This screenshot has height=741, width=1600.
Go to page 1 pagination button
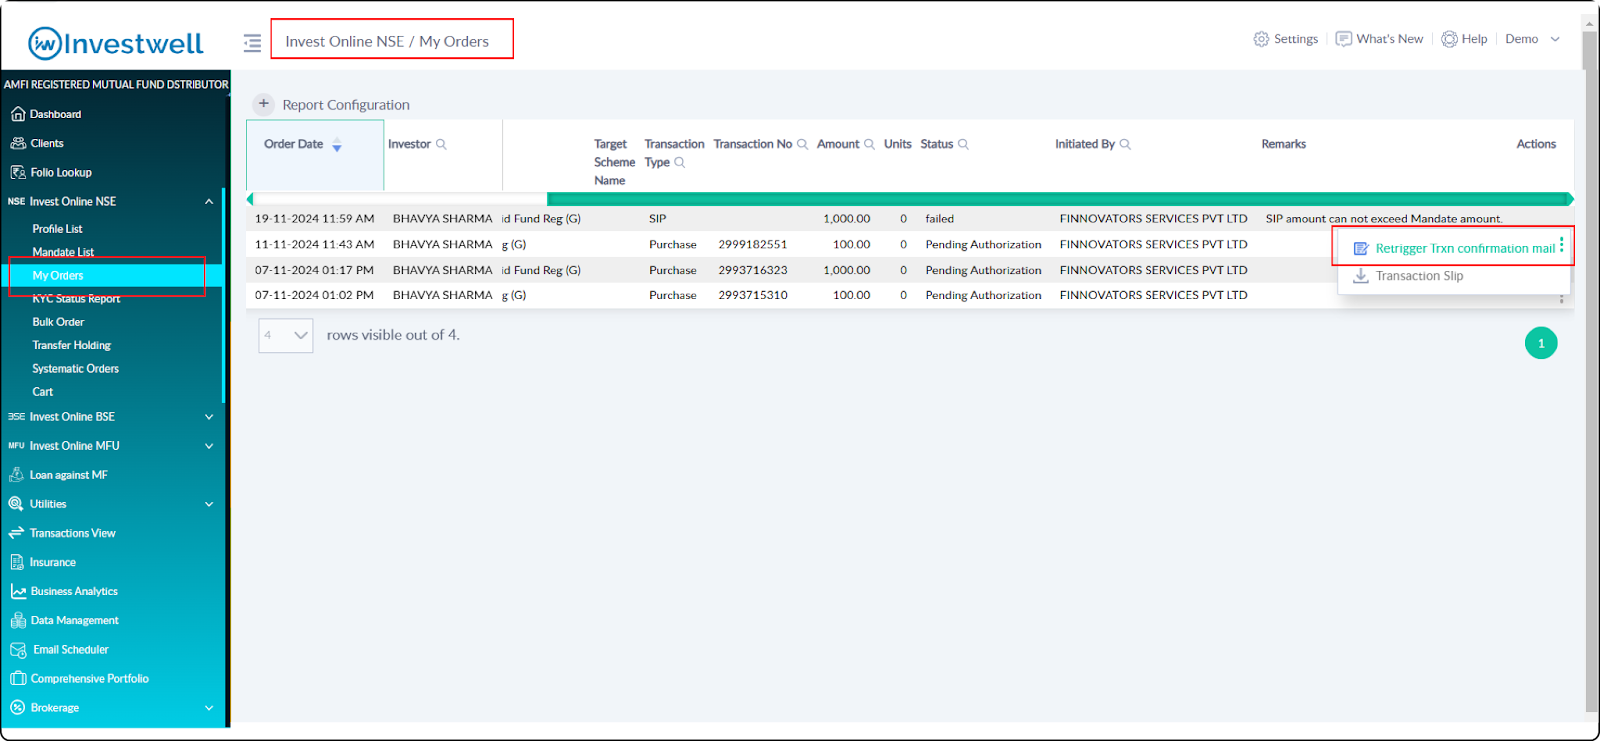point(1541,343)
